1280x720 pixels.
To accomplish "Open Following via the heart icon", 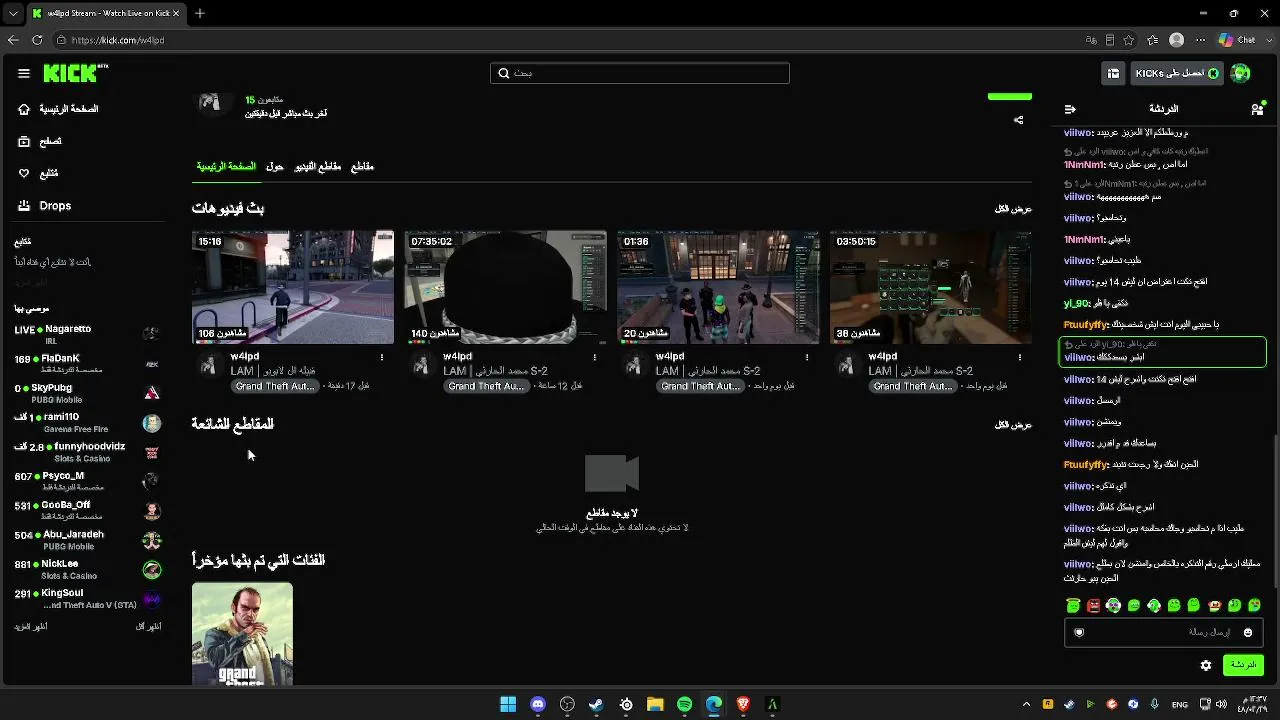I will (x=24, y=173).
